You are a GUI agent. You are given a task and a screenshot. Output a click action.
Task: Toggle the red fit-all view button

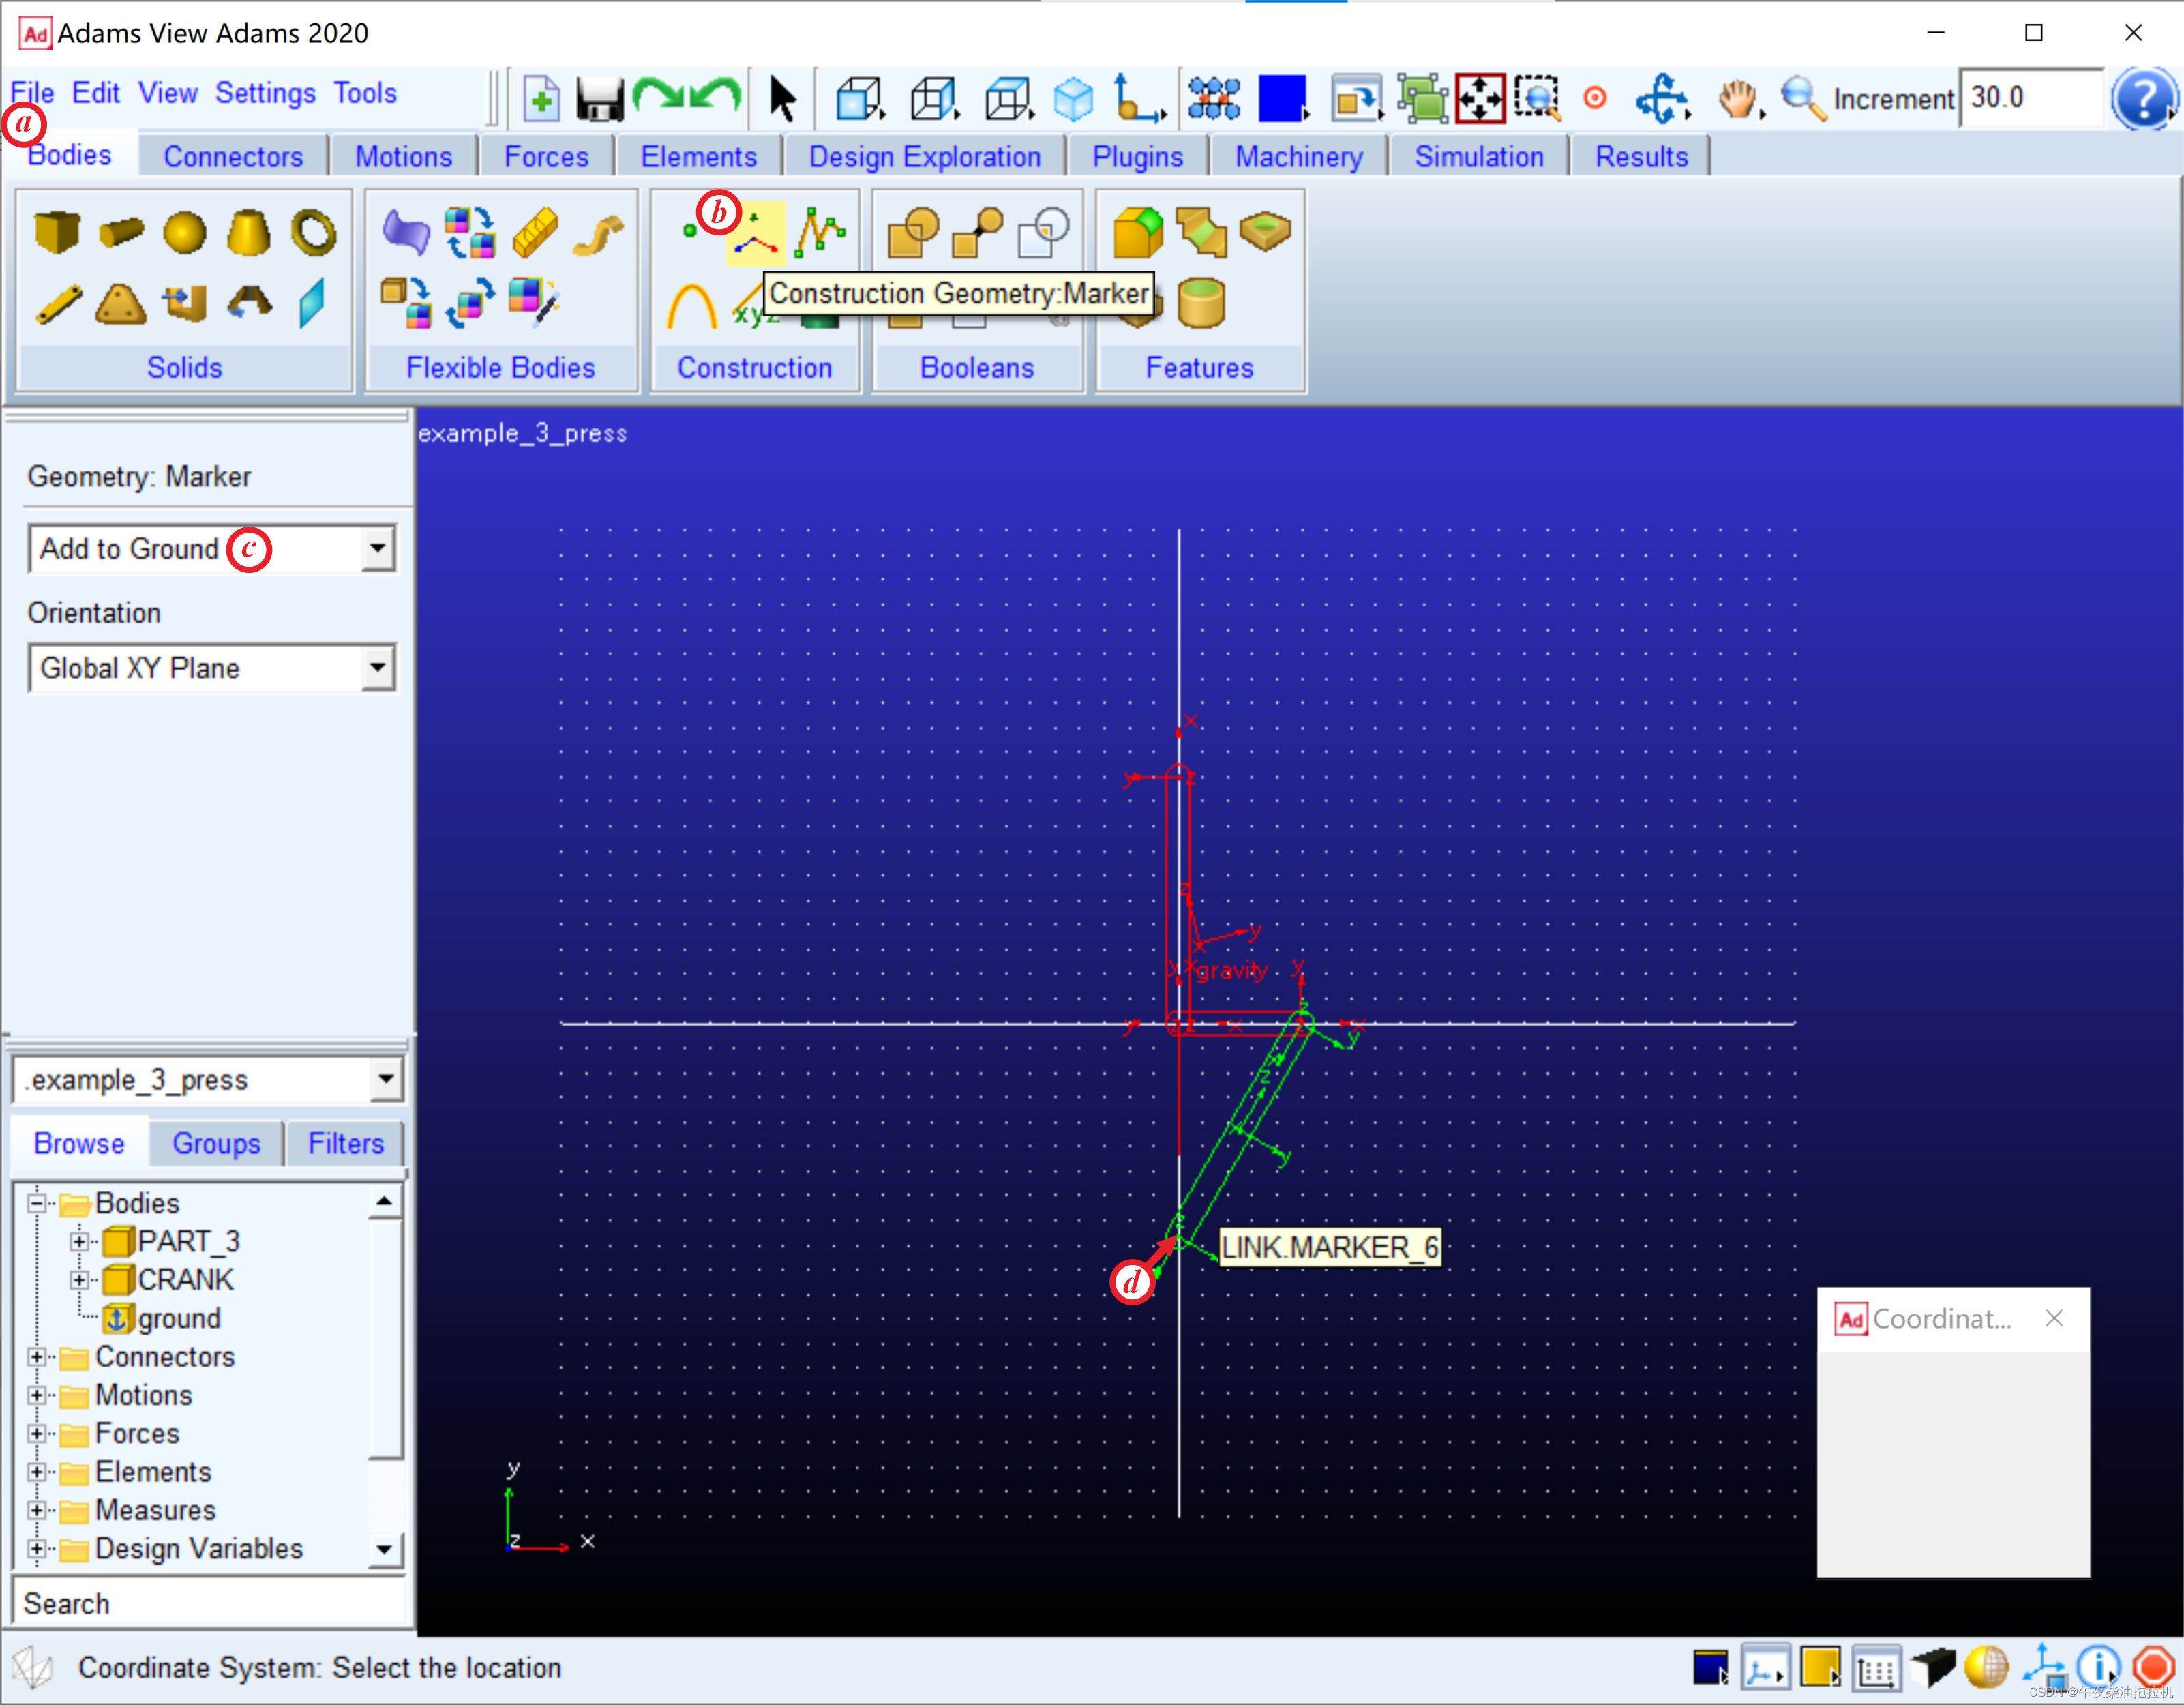click(x=1480, y=99)
